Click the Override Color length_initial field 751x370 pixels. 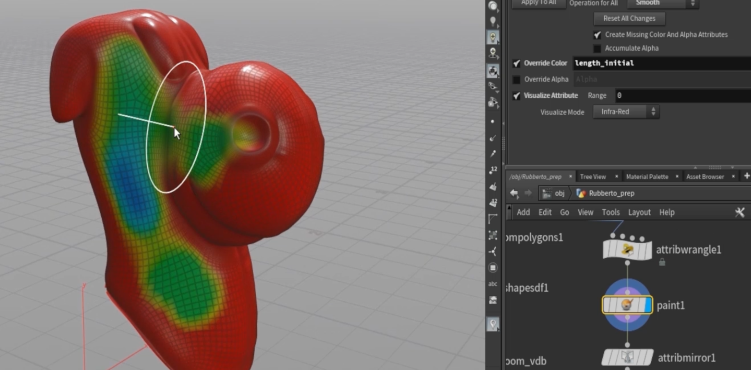coord(661,63)
